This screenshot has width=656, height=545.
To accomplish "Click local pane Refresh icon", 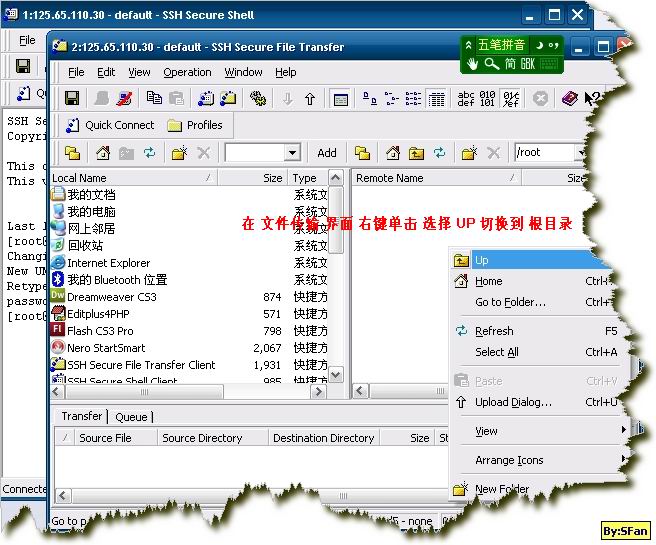I will tap(149, 153).
